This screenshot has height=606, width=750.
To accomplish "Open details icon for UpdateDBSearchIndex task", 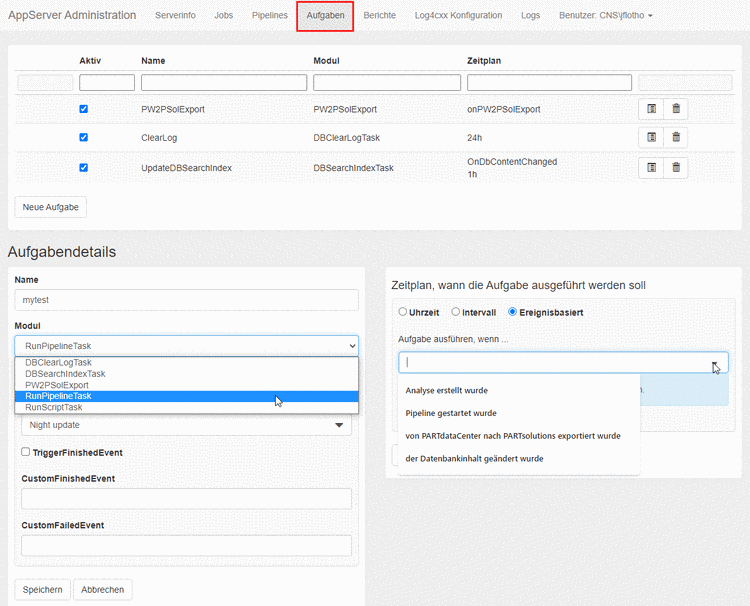I will pyautogui.click(x=651, y=167).
